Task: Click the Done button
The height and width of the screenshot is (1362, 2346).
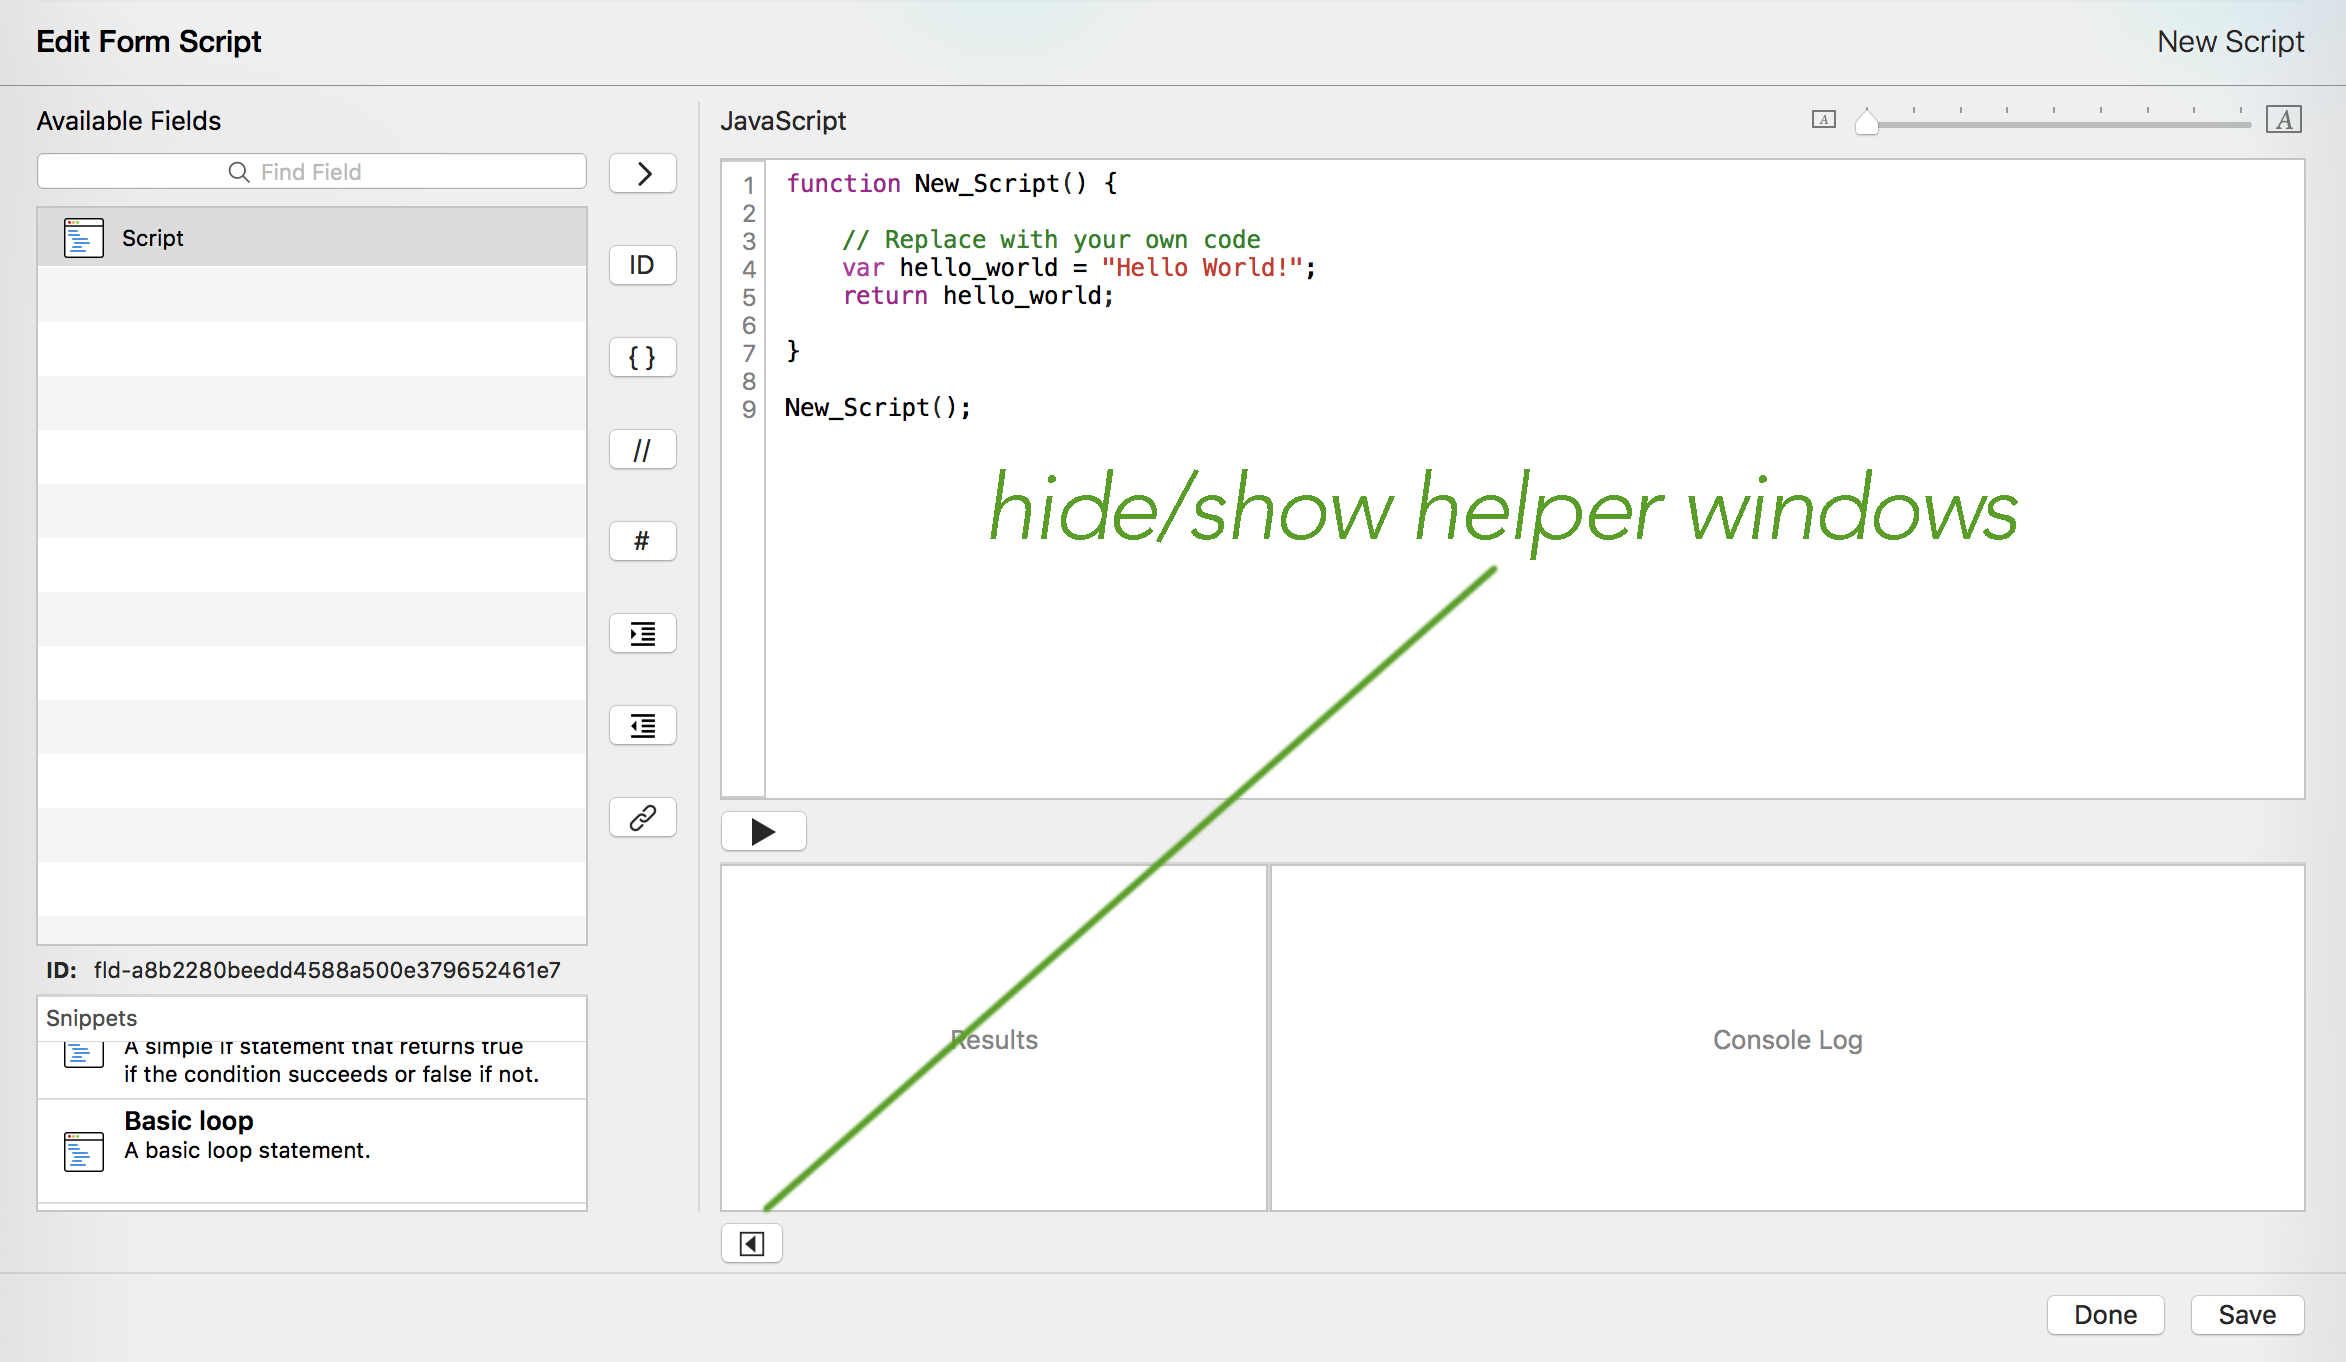Action: 2105,1315
